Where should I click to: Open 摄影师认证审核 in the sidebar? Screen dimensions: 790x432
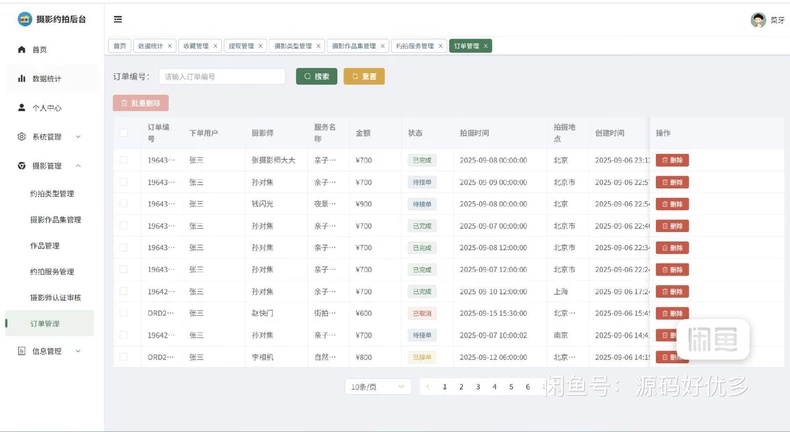[x=55, y=297]
